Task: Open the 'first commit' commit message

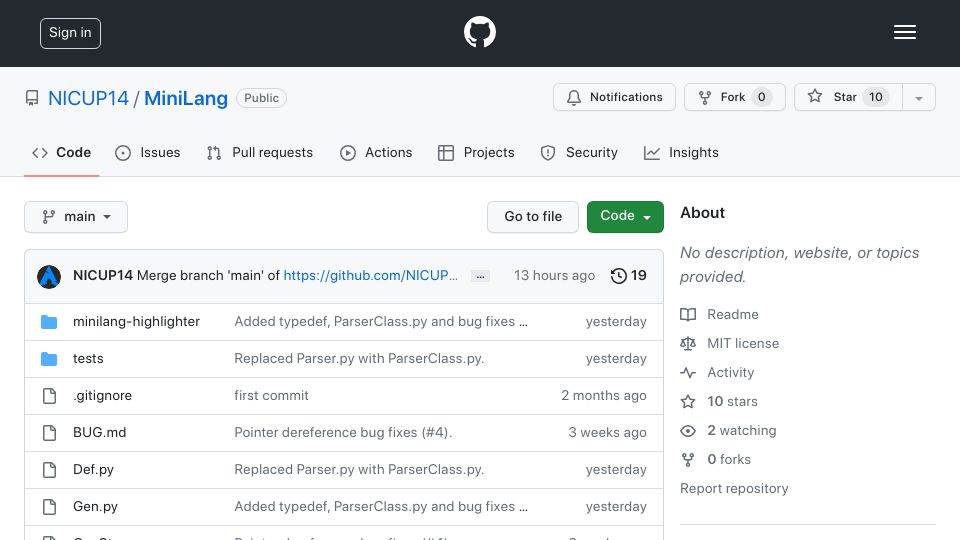Action: [271, 396]
